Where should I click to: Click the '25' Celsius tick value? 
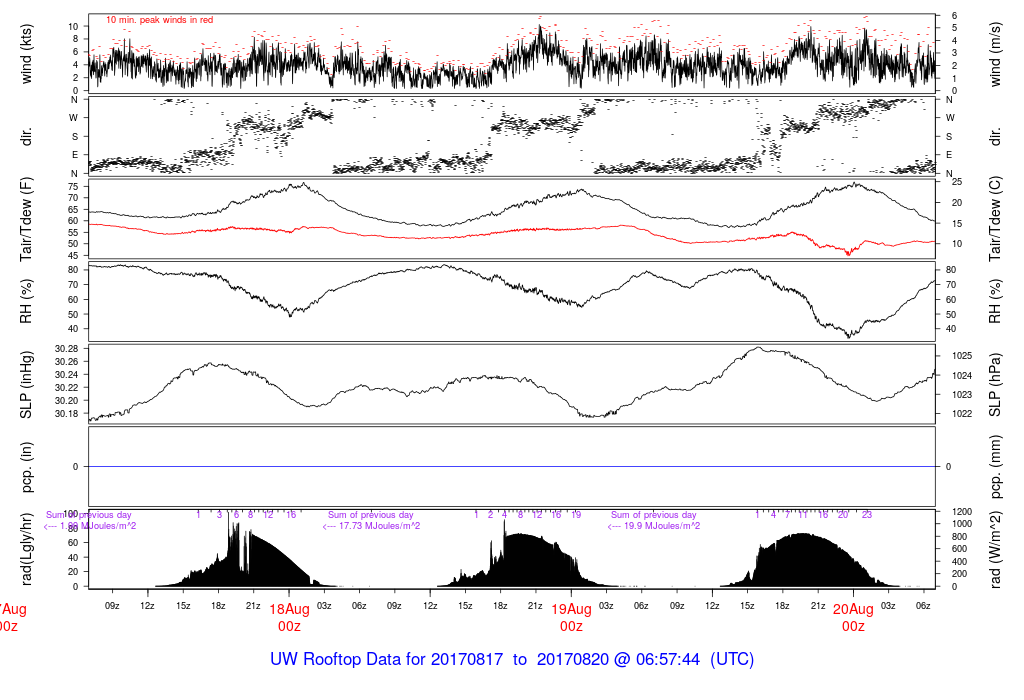[957, 182]
